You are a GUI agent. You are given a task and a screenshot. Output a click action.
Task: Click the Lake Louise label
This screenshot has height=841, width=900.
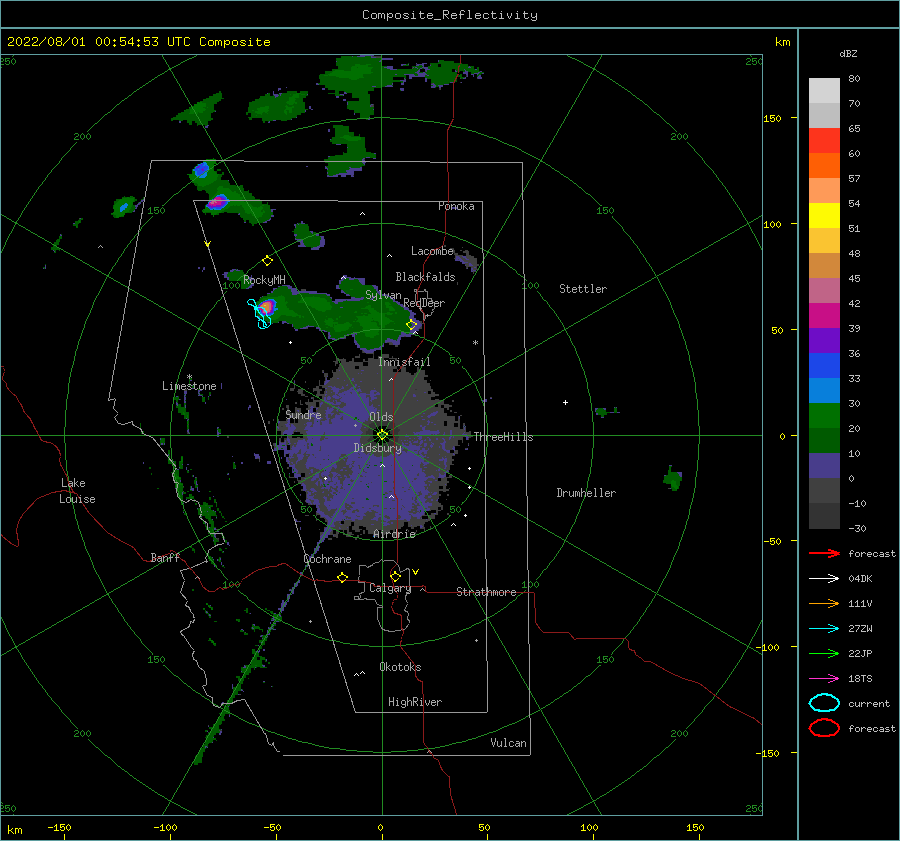[77, 491]
